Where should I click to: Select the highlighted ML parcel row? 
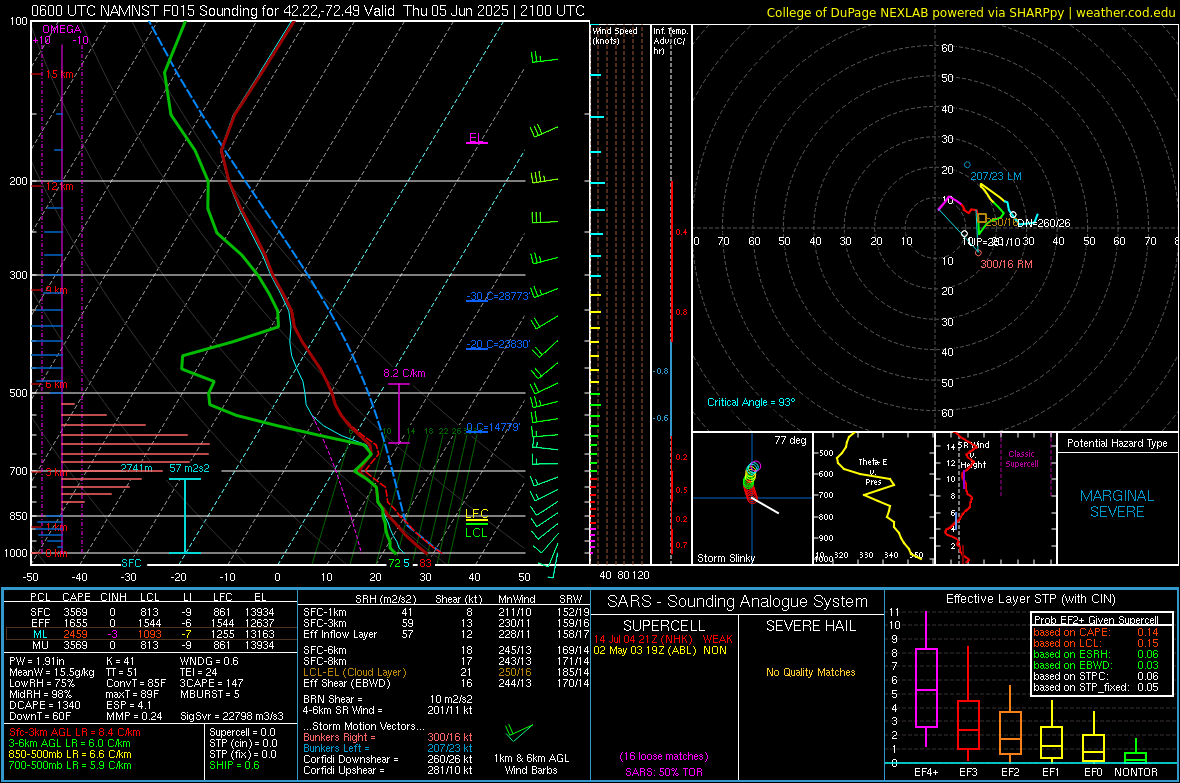(150, 634)
